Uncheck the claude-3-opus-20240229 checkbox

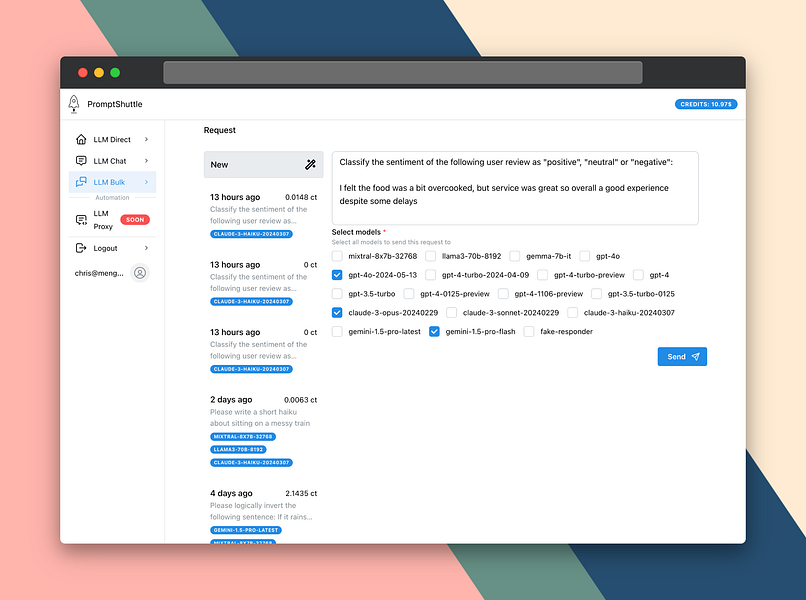[x=337, y=313]
